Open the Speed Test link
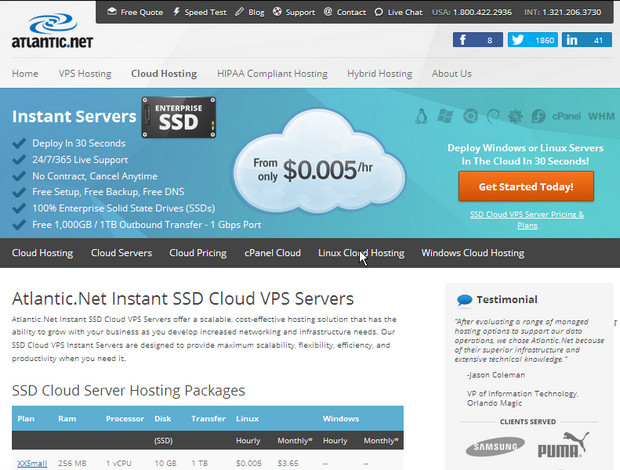 click(200, 12)
